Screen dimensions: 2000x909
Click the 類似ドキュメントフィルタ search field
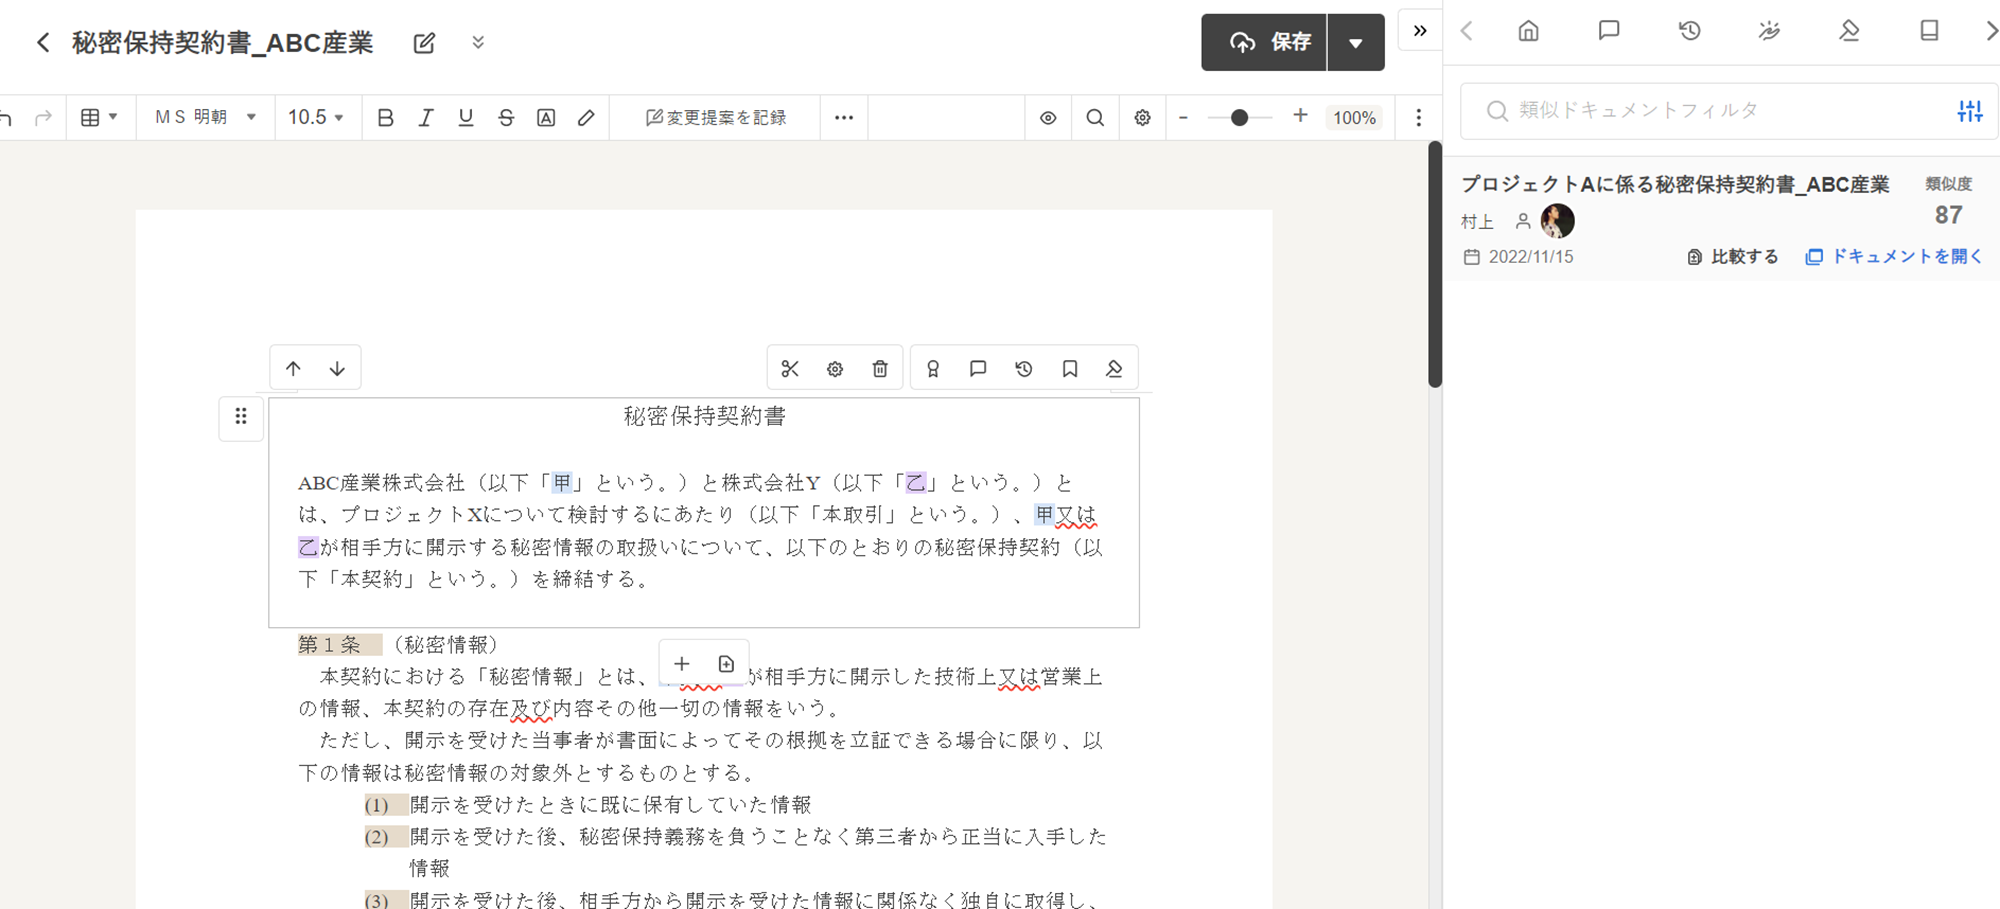point(1710,111)
